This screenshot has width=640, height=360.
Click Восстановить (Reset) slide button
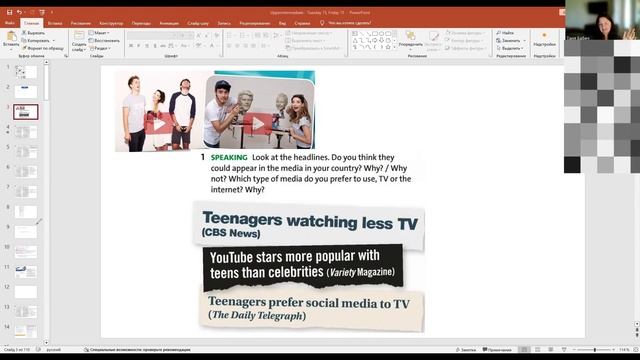(104, 40)
